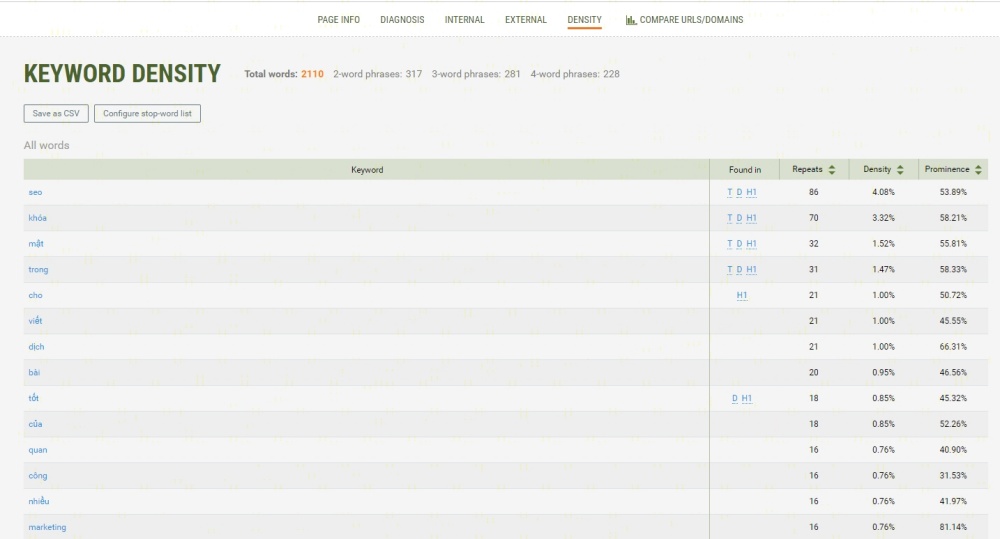Screen dimensions: 1000x539
Task: Sort table by Density column arrows
Action: 900,170
